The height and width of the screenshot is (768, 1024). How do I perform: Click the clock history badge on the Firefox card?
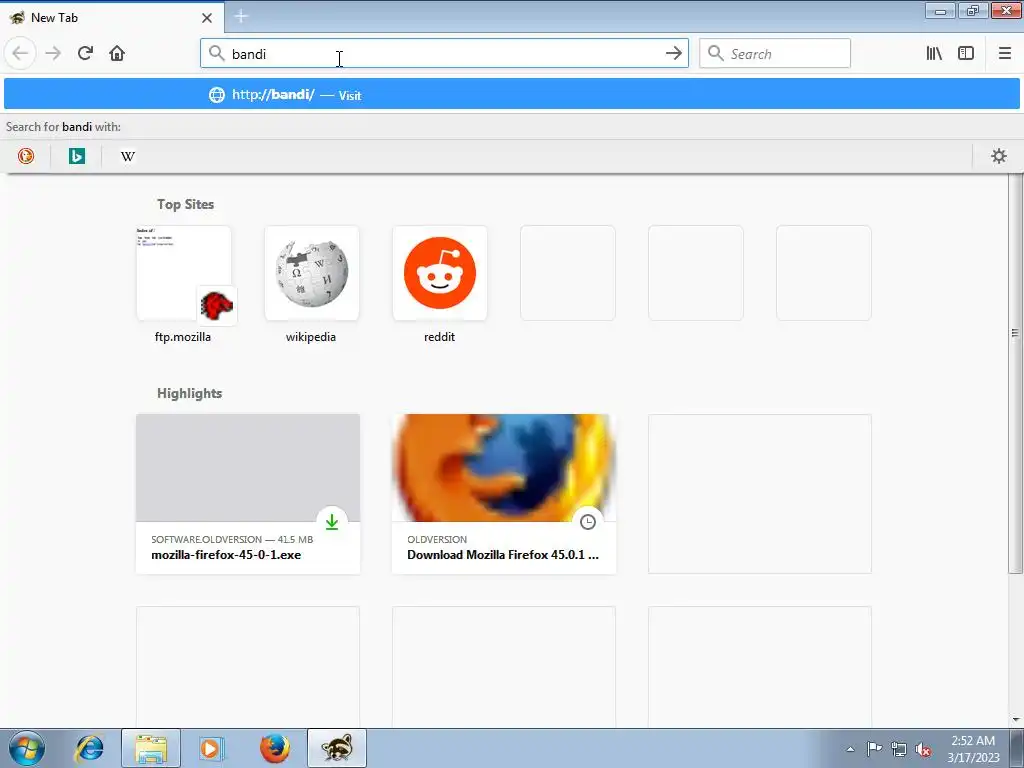point(588,522)
